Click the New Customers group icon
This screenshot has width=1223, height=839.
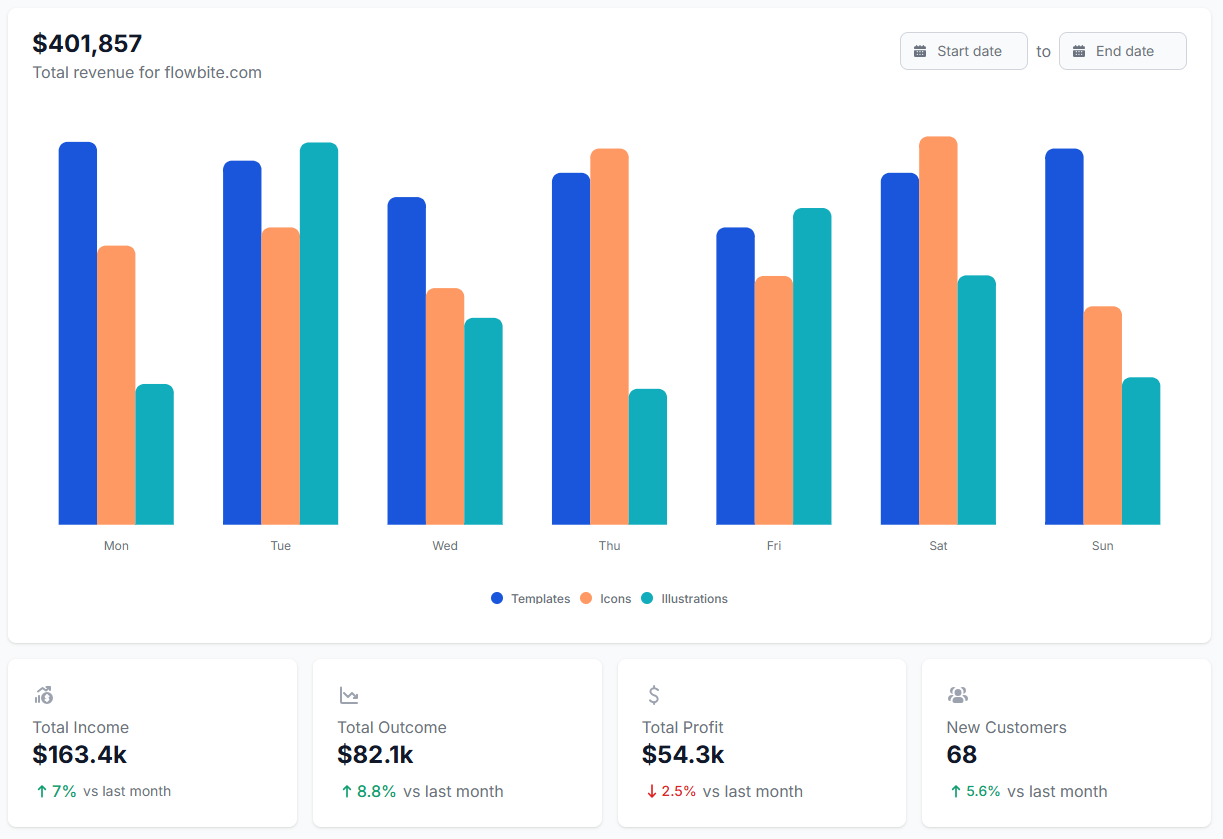(957, 694)
